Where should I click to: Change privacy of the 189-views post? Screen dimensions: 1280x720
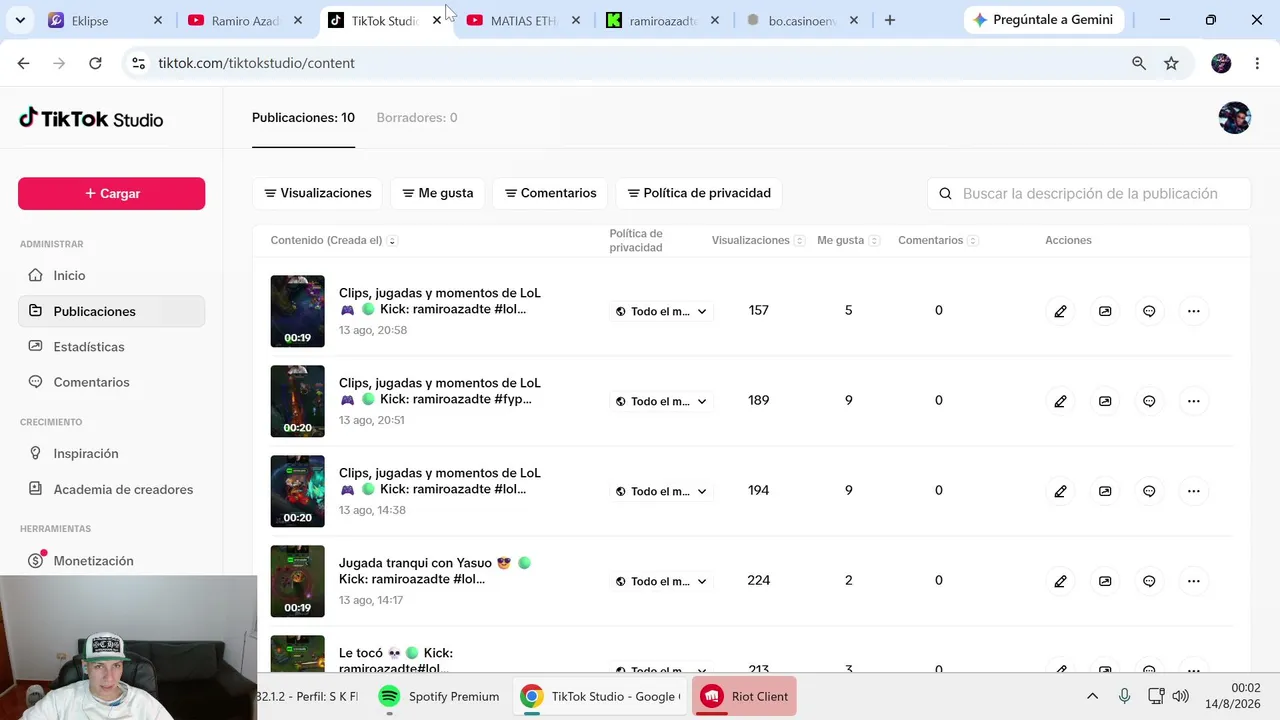coord(661,401)
